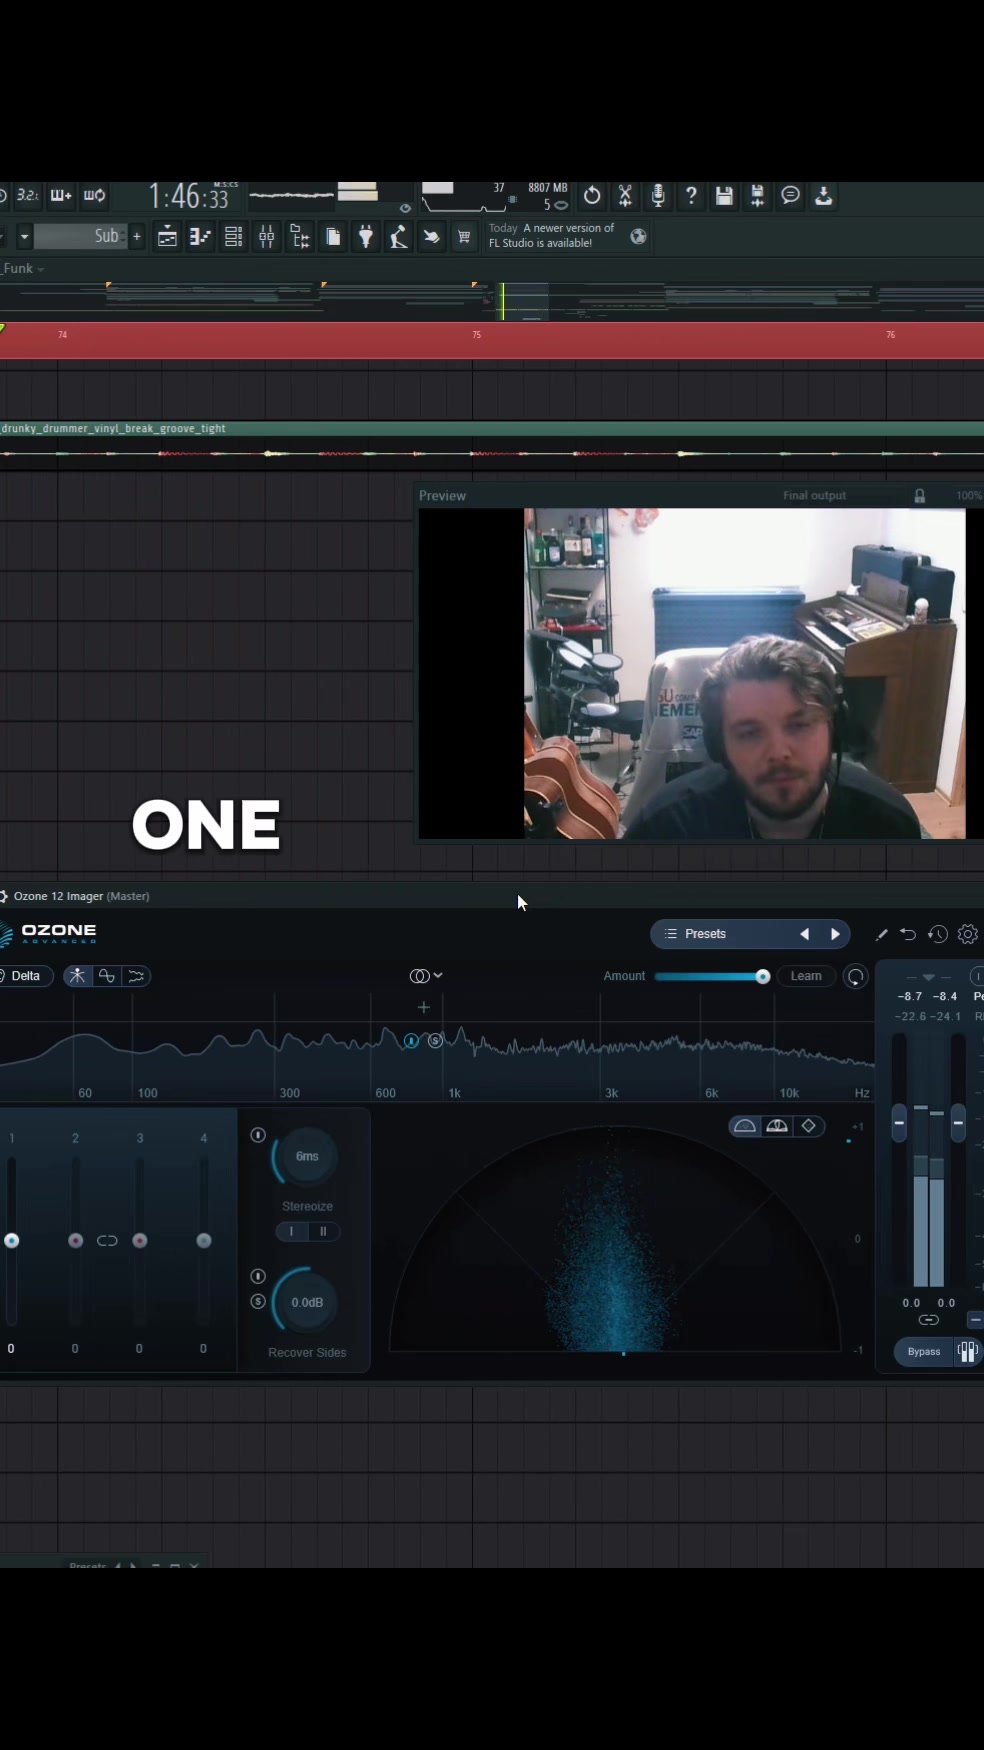Viewport: 984px width, 1750px height.
Task: Expand the stereo channel mode dropdown
Action: (x=426, y=976)
